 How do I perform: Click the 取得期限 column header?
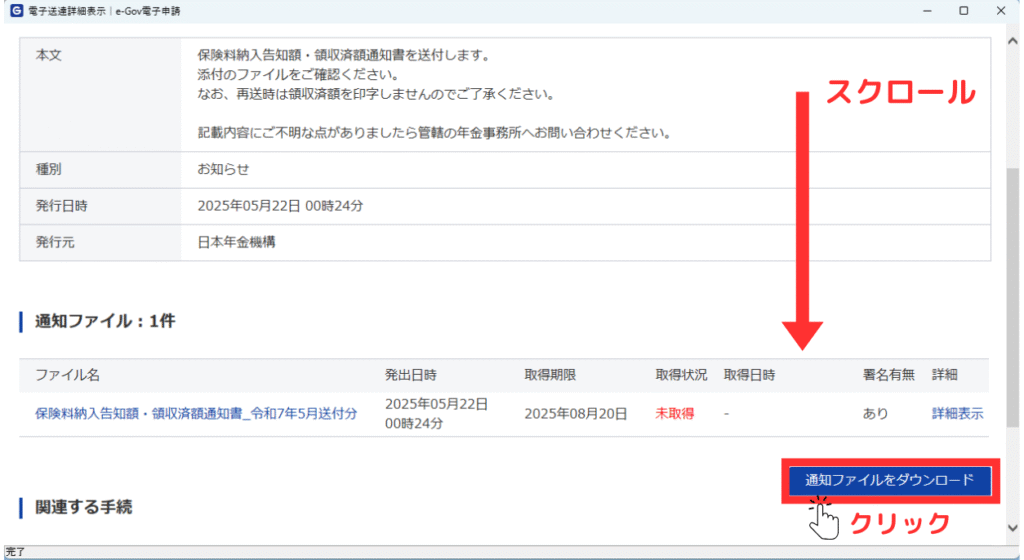(x=550, y=375)
